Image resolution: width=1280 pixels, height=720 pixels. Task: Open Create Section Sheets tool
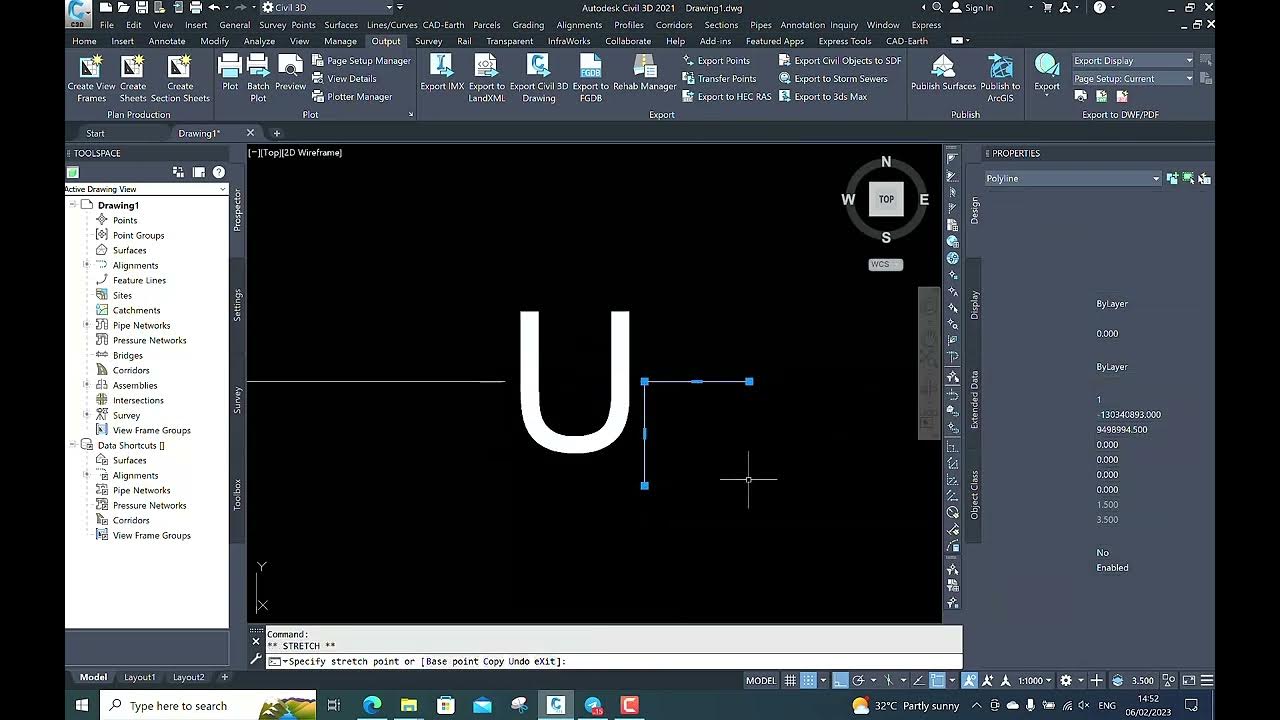(180, 78)
